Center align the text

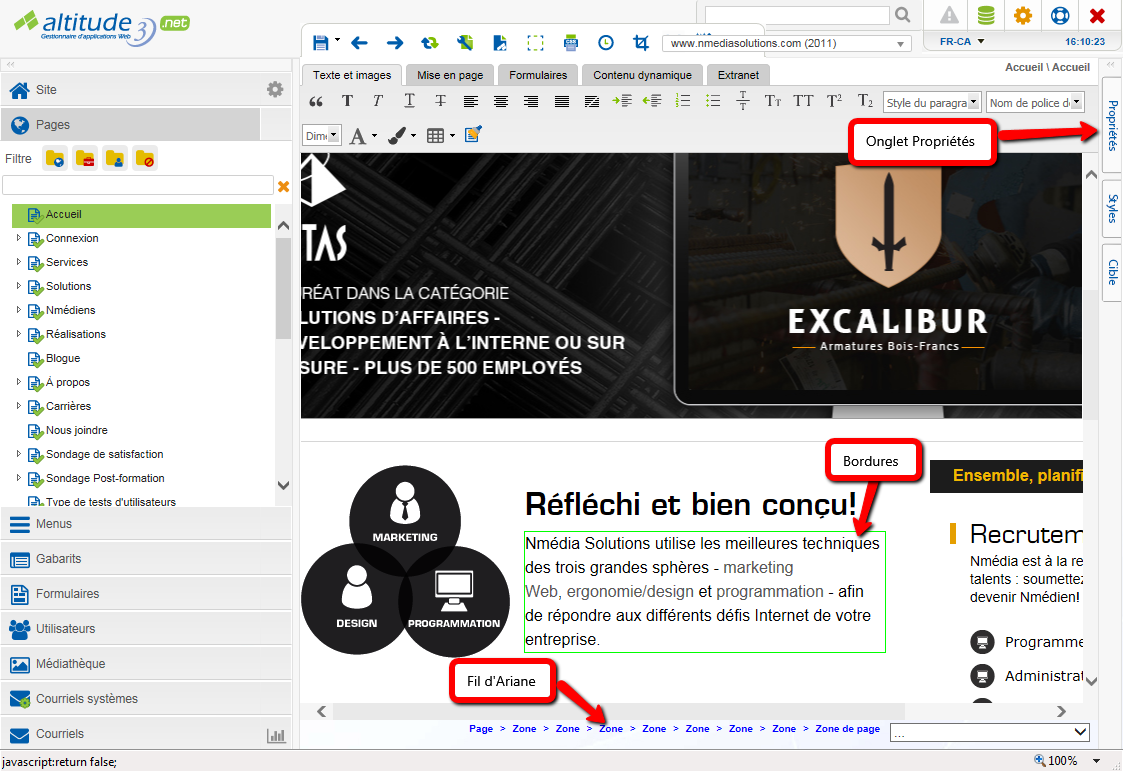[501, 102]
